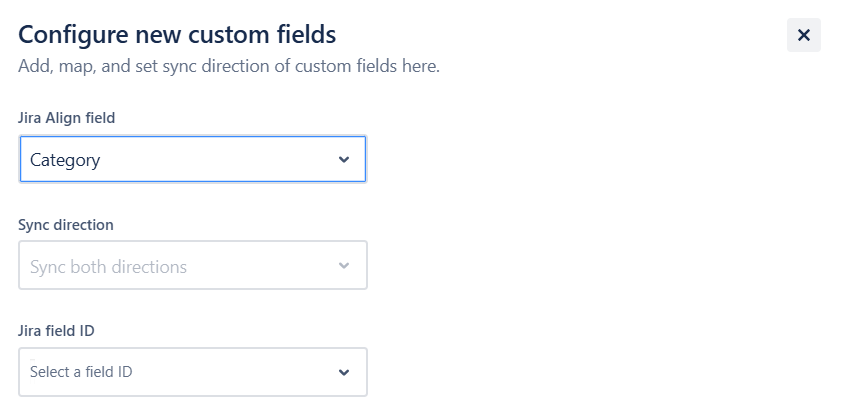Open the Jira Align field dropdown

(193, 160)
